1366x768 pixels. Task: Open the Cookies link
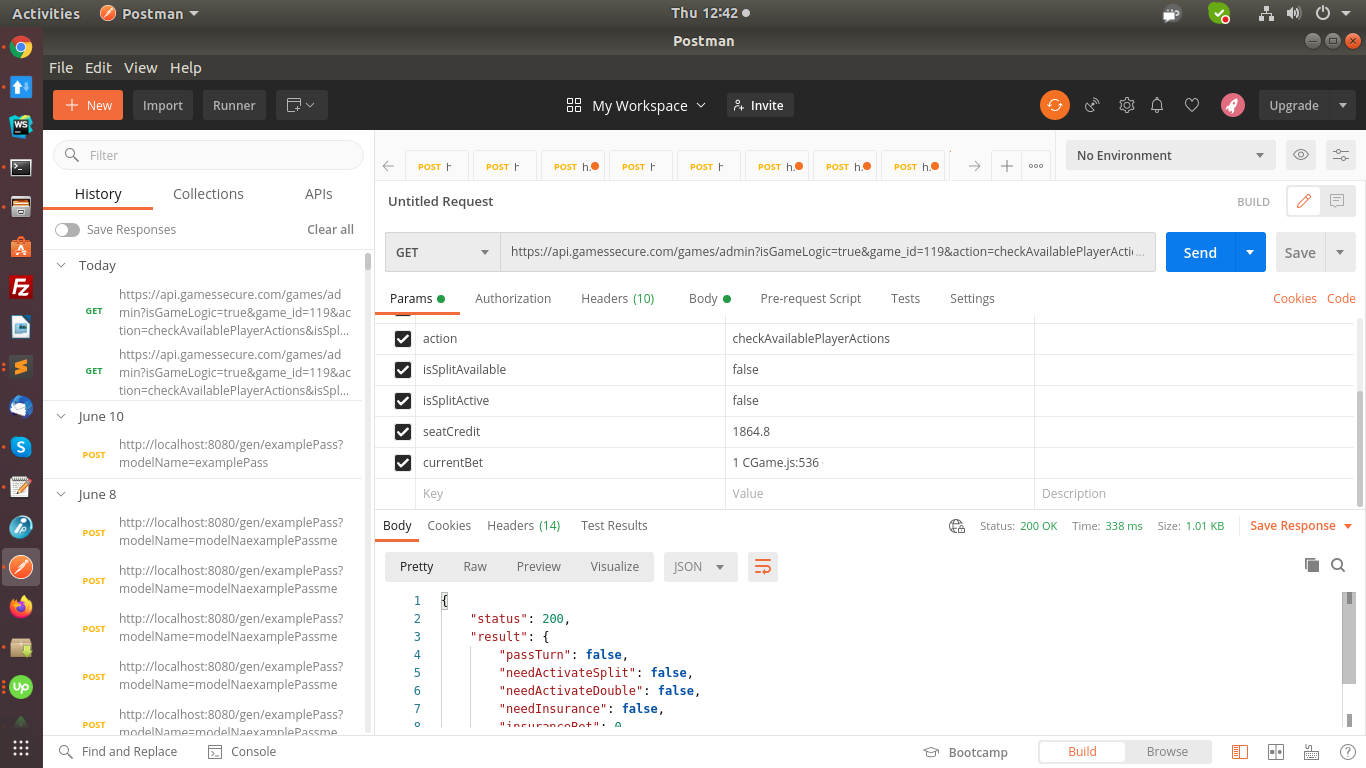[x=1294, y=299]
